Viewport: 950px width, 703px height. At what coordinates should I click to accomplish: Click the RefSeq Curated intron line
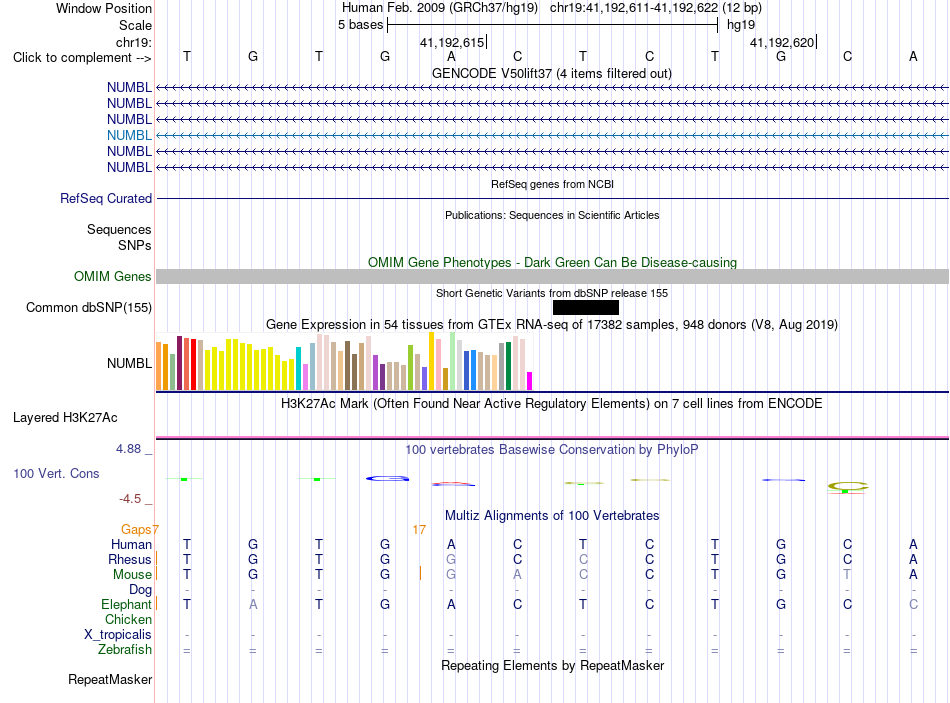point(552,198)
